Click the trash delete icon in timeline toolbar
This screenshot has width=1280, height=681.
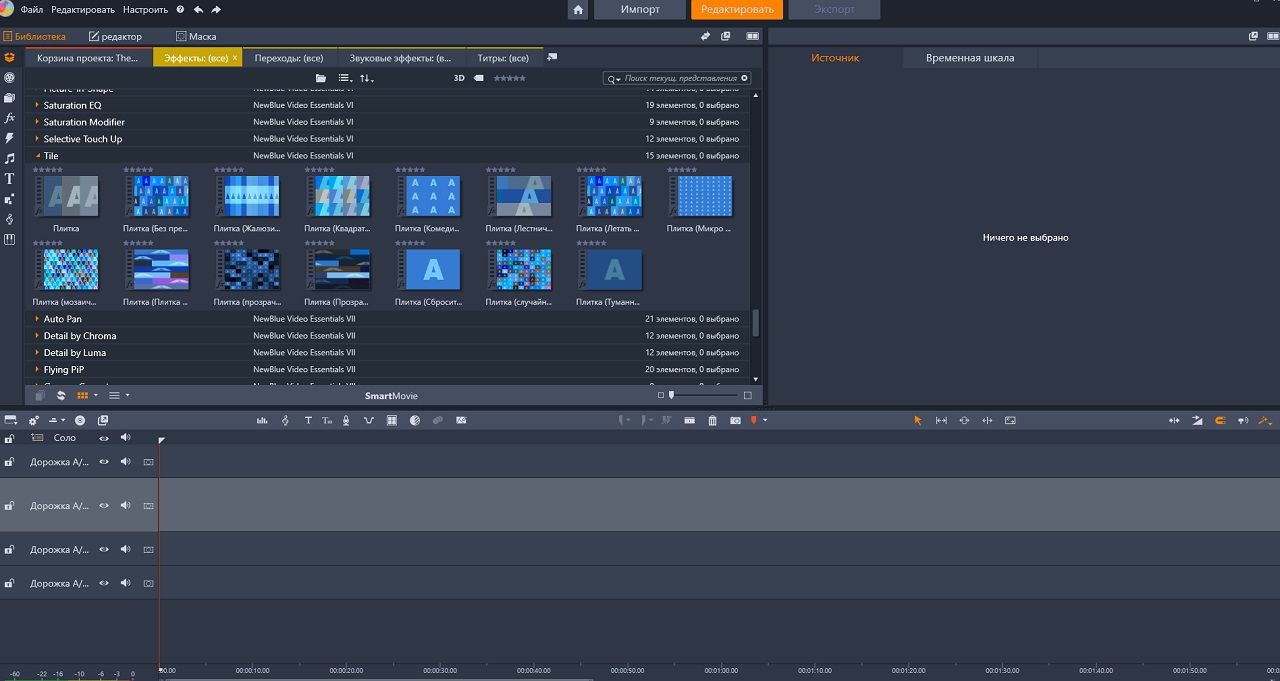712,421
